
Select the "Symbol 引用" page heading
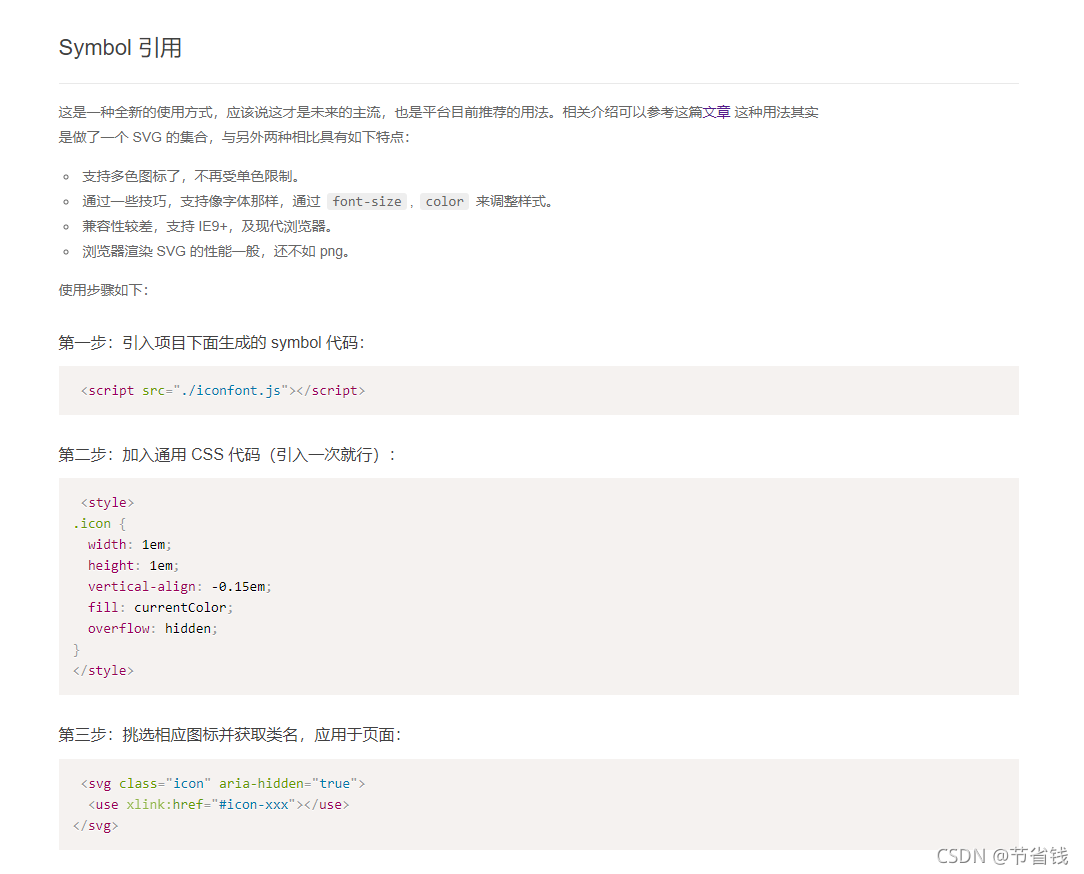(x=119, y=47)
